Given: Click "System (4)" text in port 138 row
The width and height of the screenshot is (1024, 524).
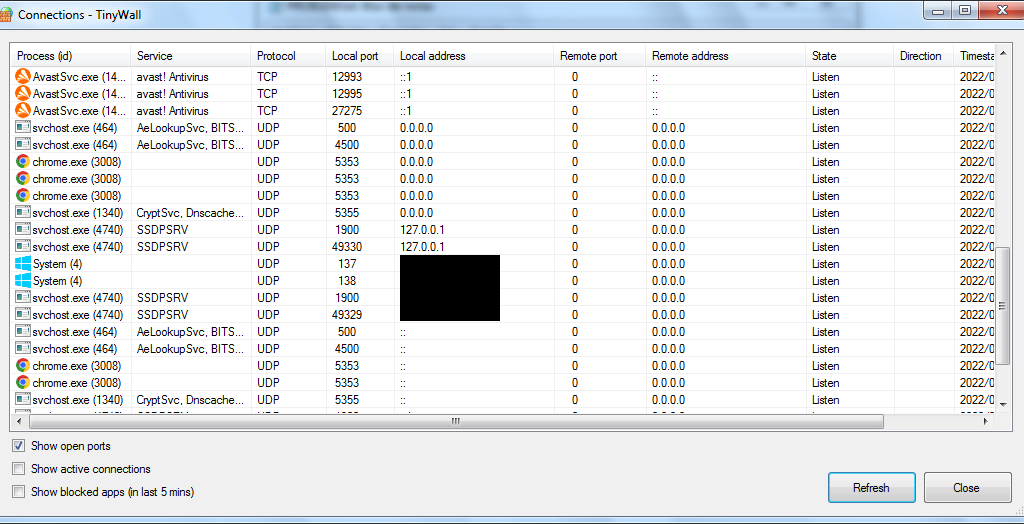Looking at the screenshot, I should coord(57,281).
